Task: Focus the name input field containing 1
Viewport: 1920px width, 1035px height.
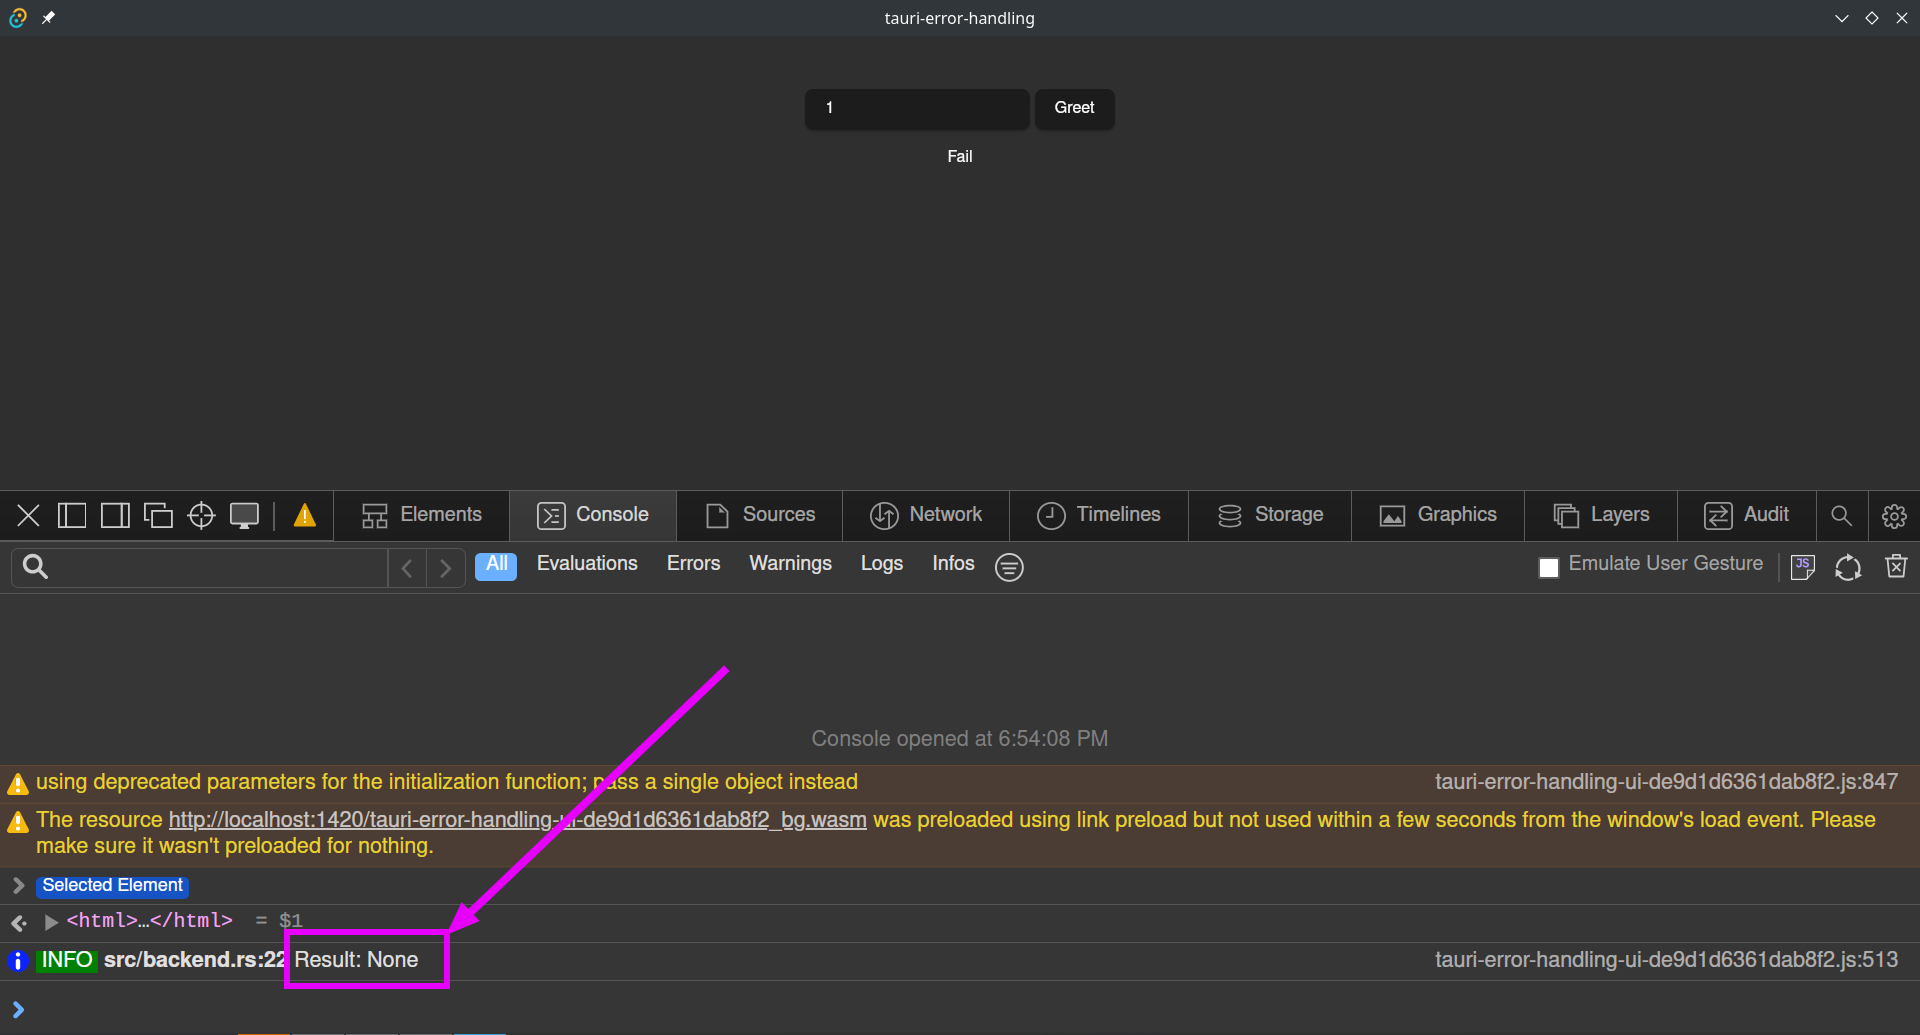Action: tap(916, 108)
